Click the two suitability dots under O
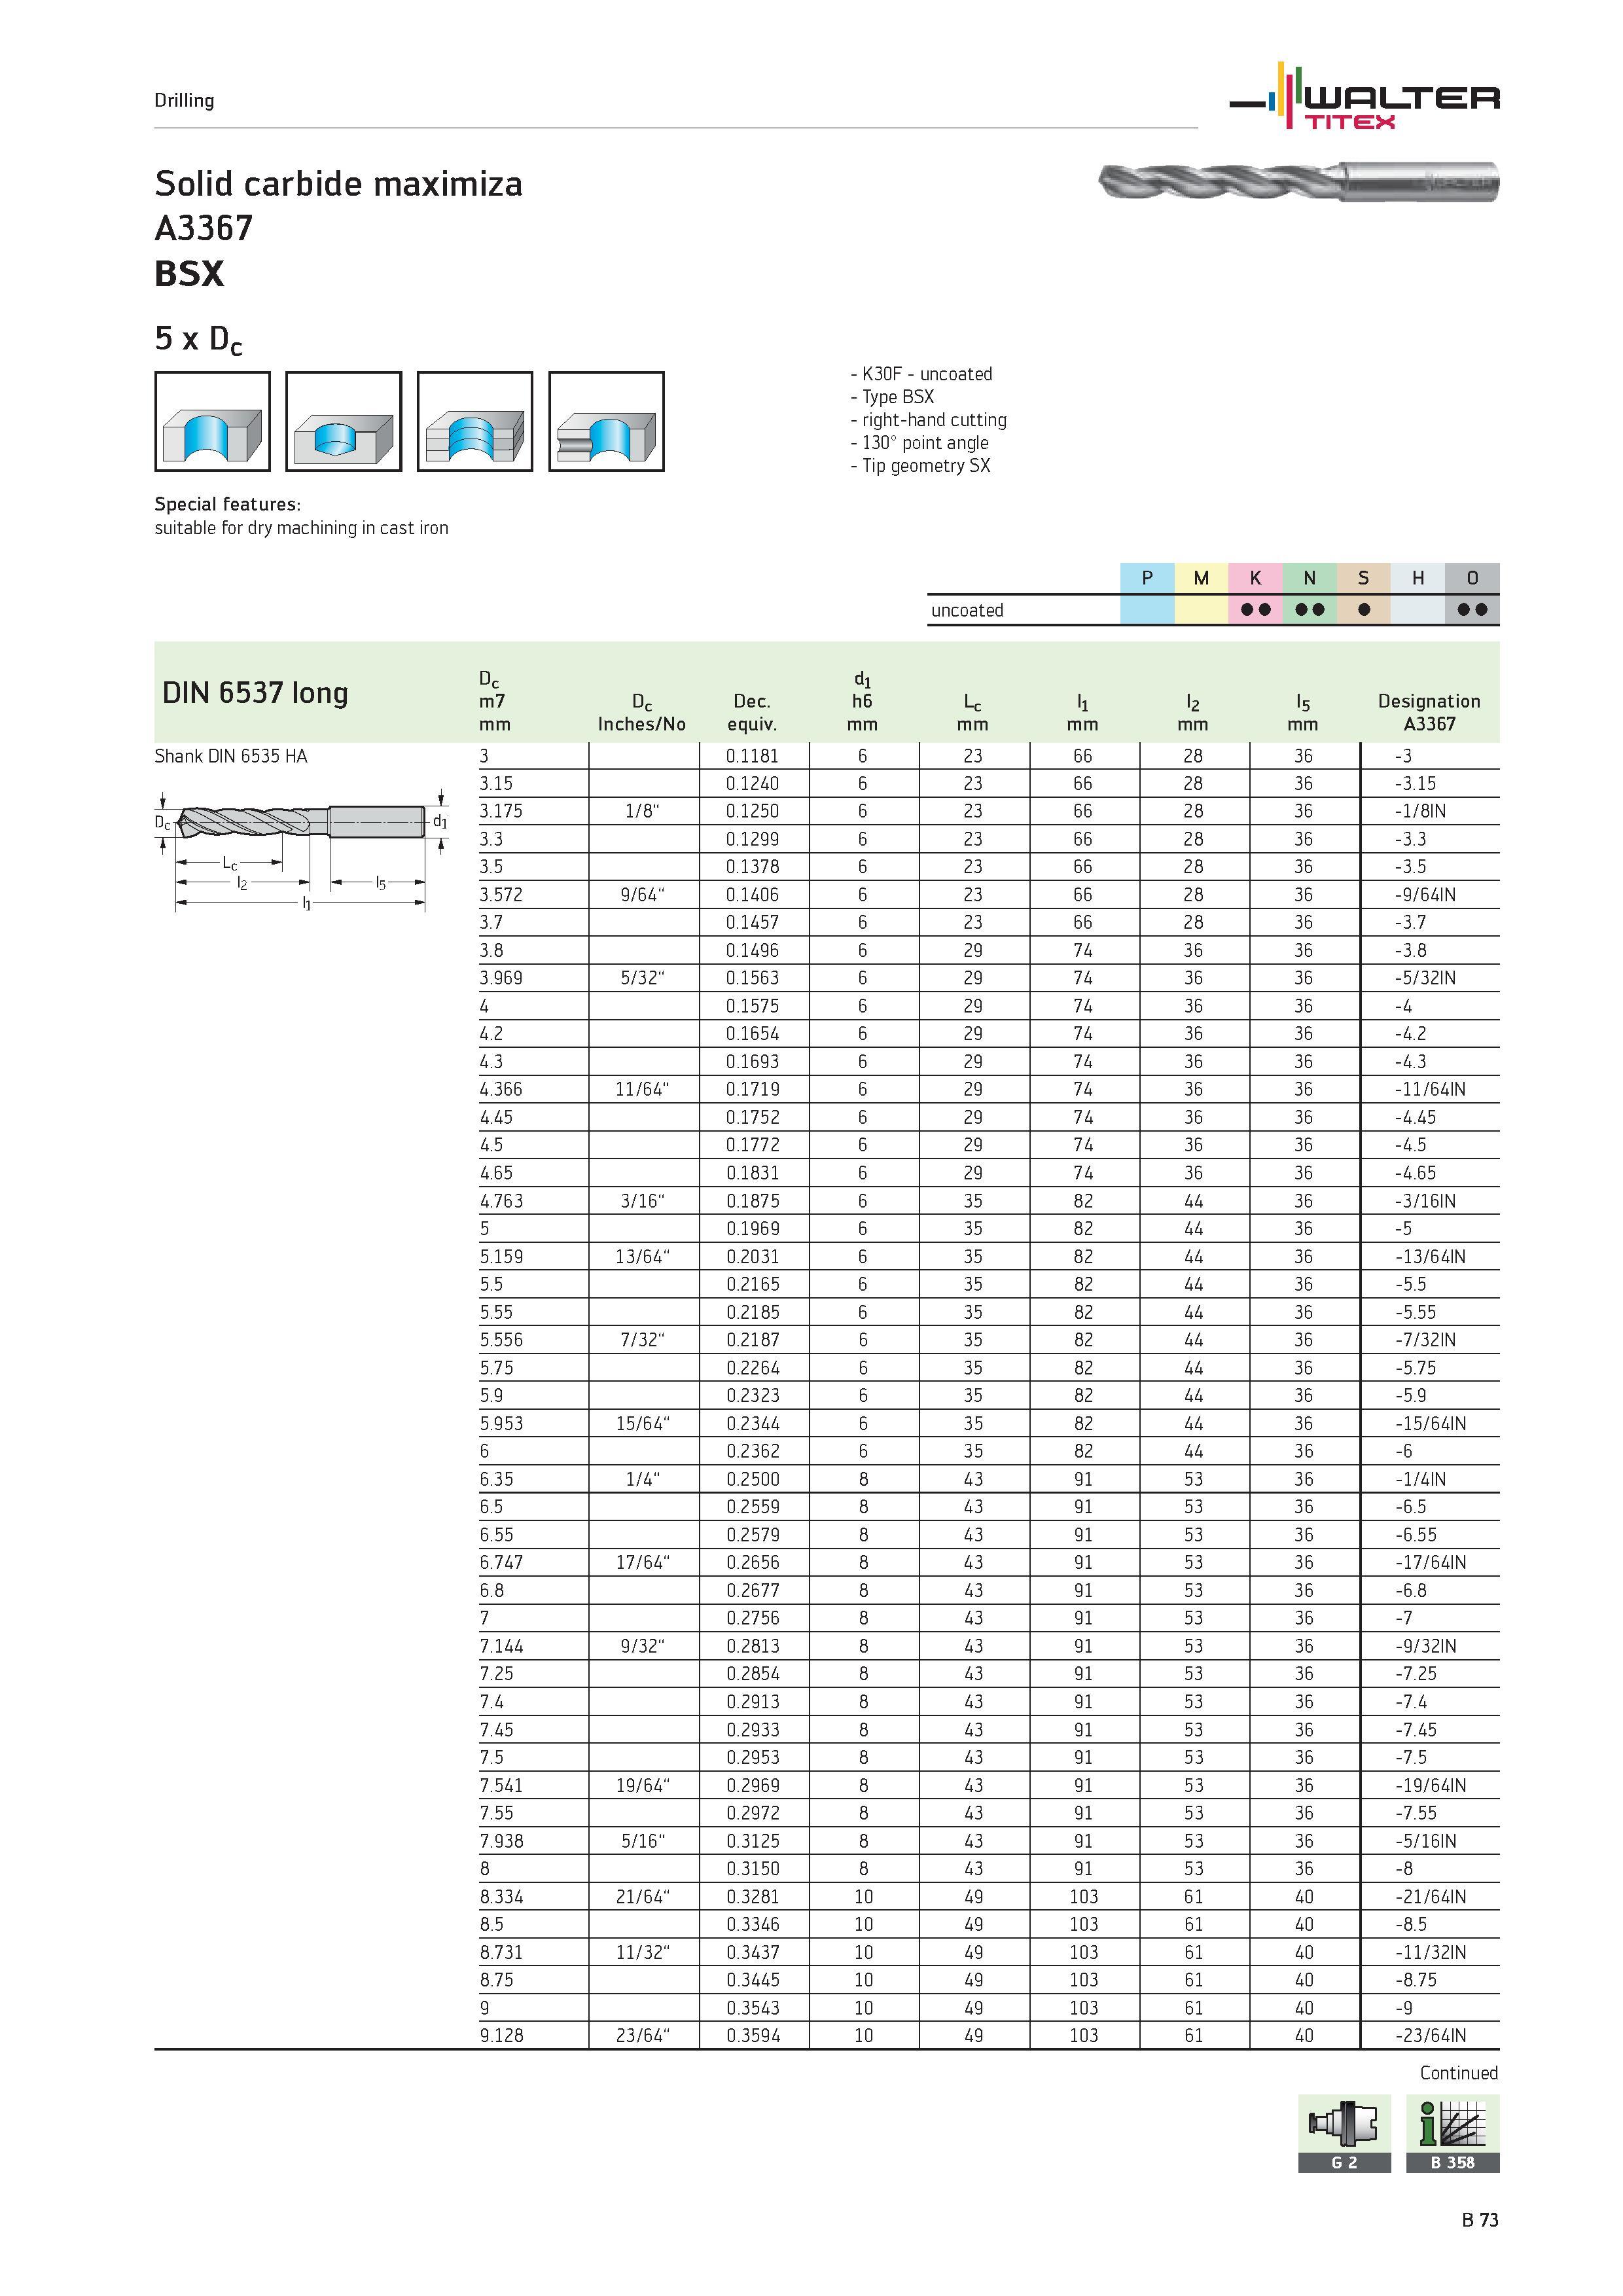This screenshot has height=2296, width=1623. tap(1472, 610)
